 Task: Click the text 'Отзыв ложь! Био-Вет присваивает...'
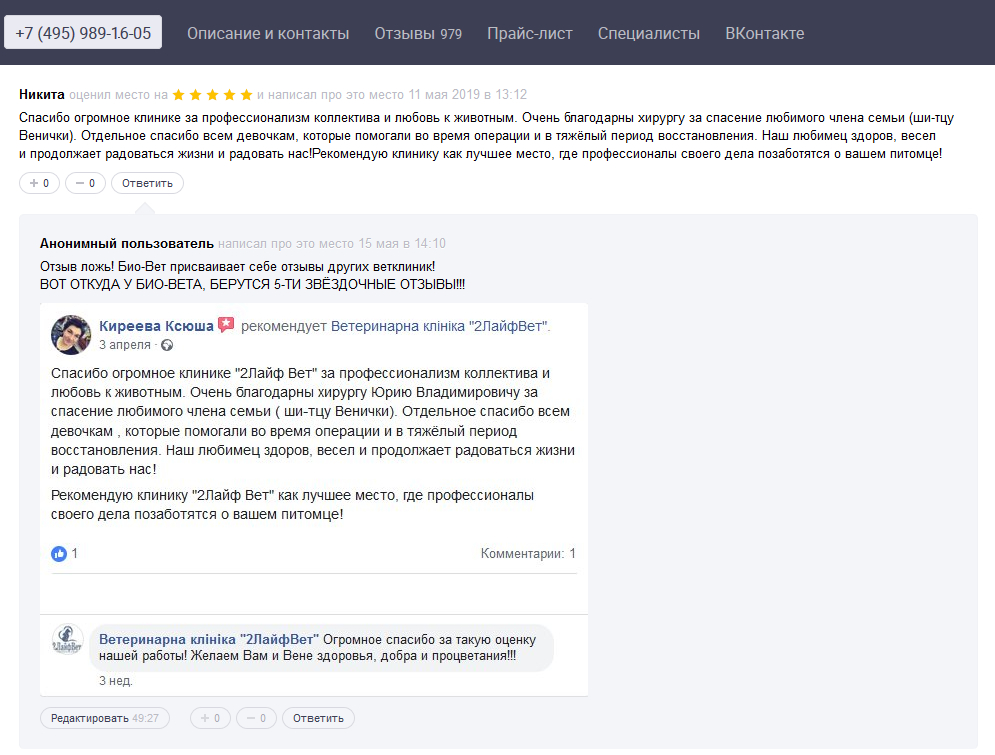pos(237,266)
